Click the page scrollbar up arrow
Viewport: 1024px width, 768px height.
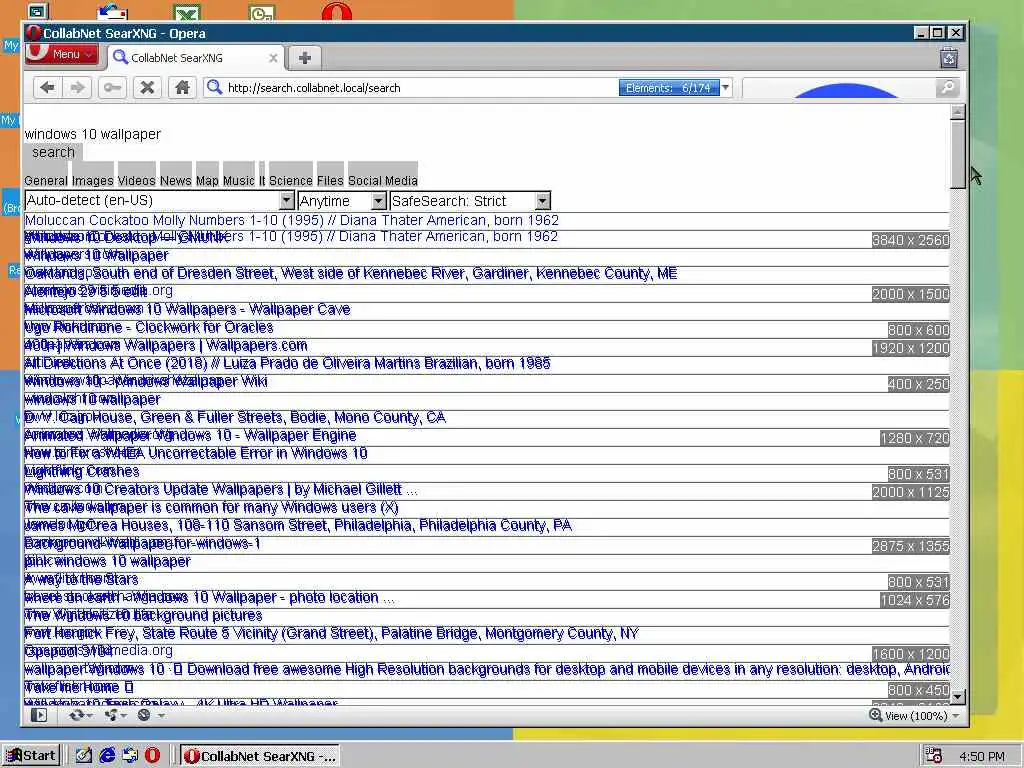(x=957, y=112)
